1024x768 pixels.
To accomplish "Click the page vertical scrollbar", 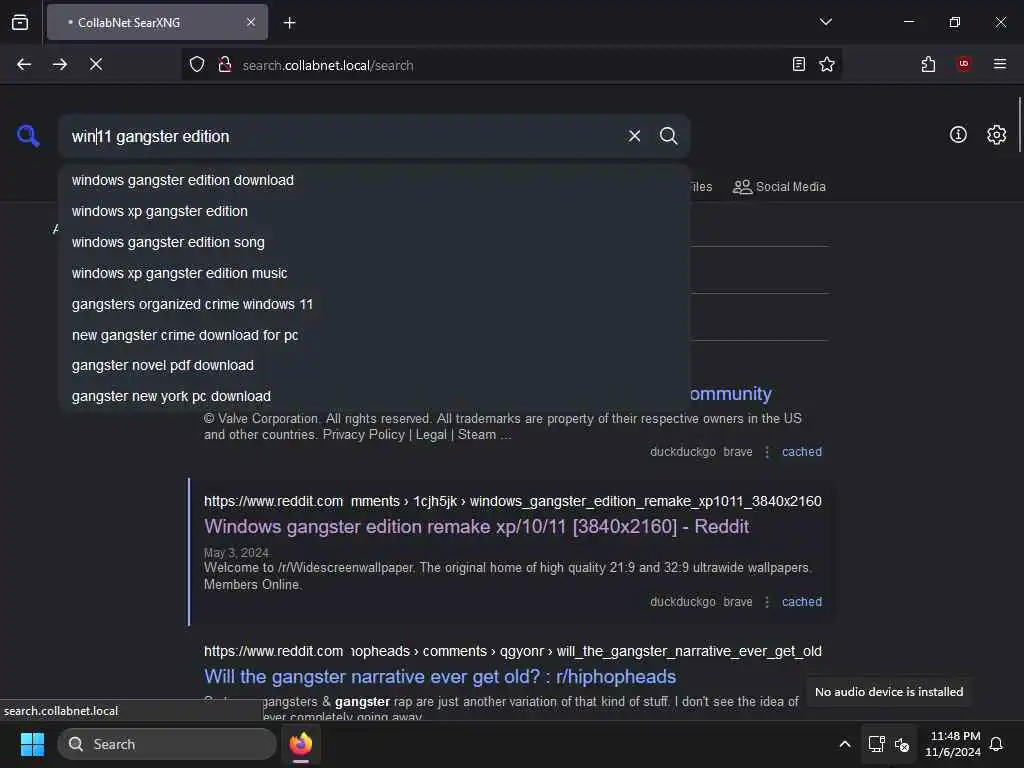I will [1019, 124].
